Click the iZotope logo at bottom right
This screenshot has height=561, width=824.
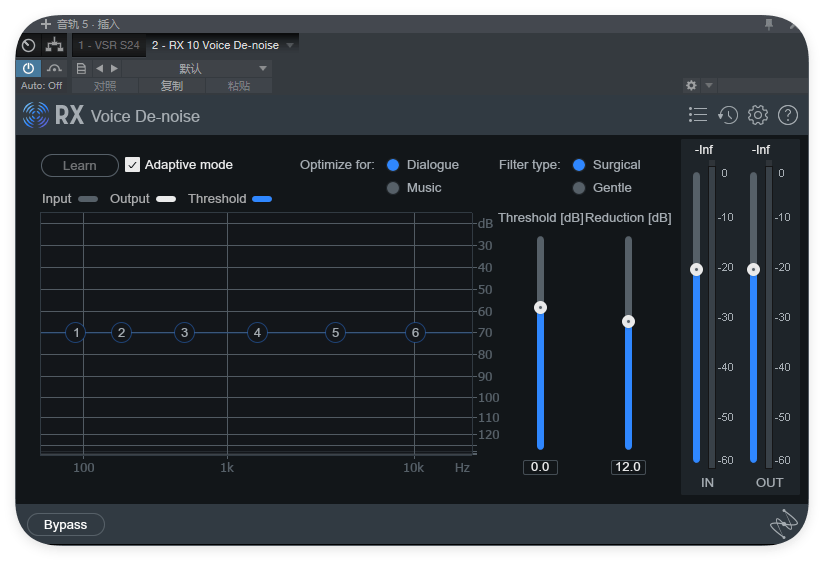tap(783, 523)
